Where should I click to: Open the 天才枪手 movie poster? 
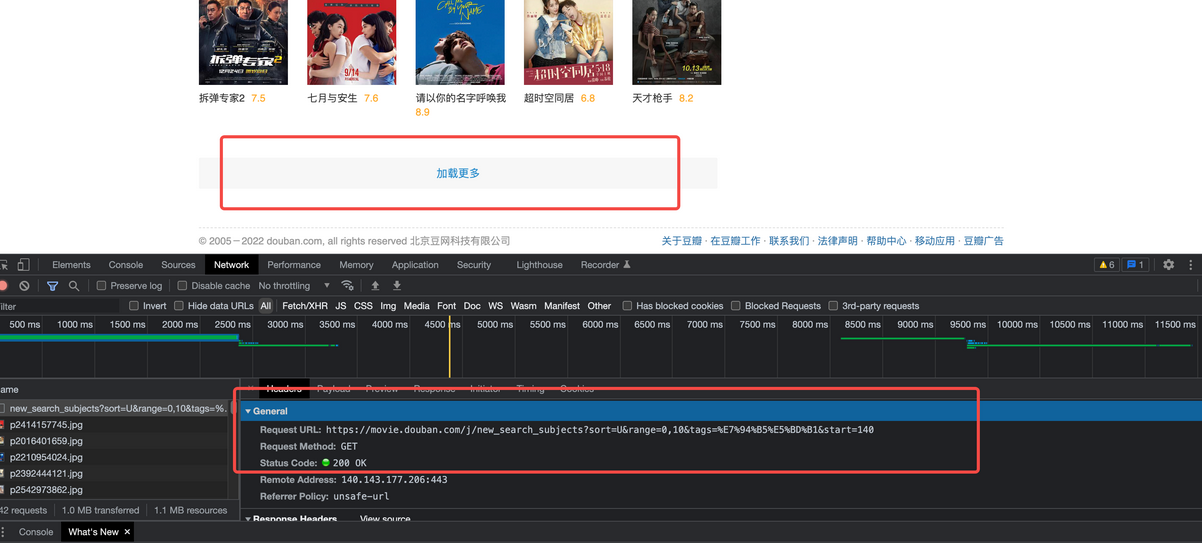click(676, 42)
